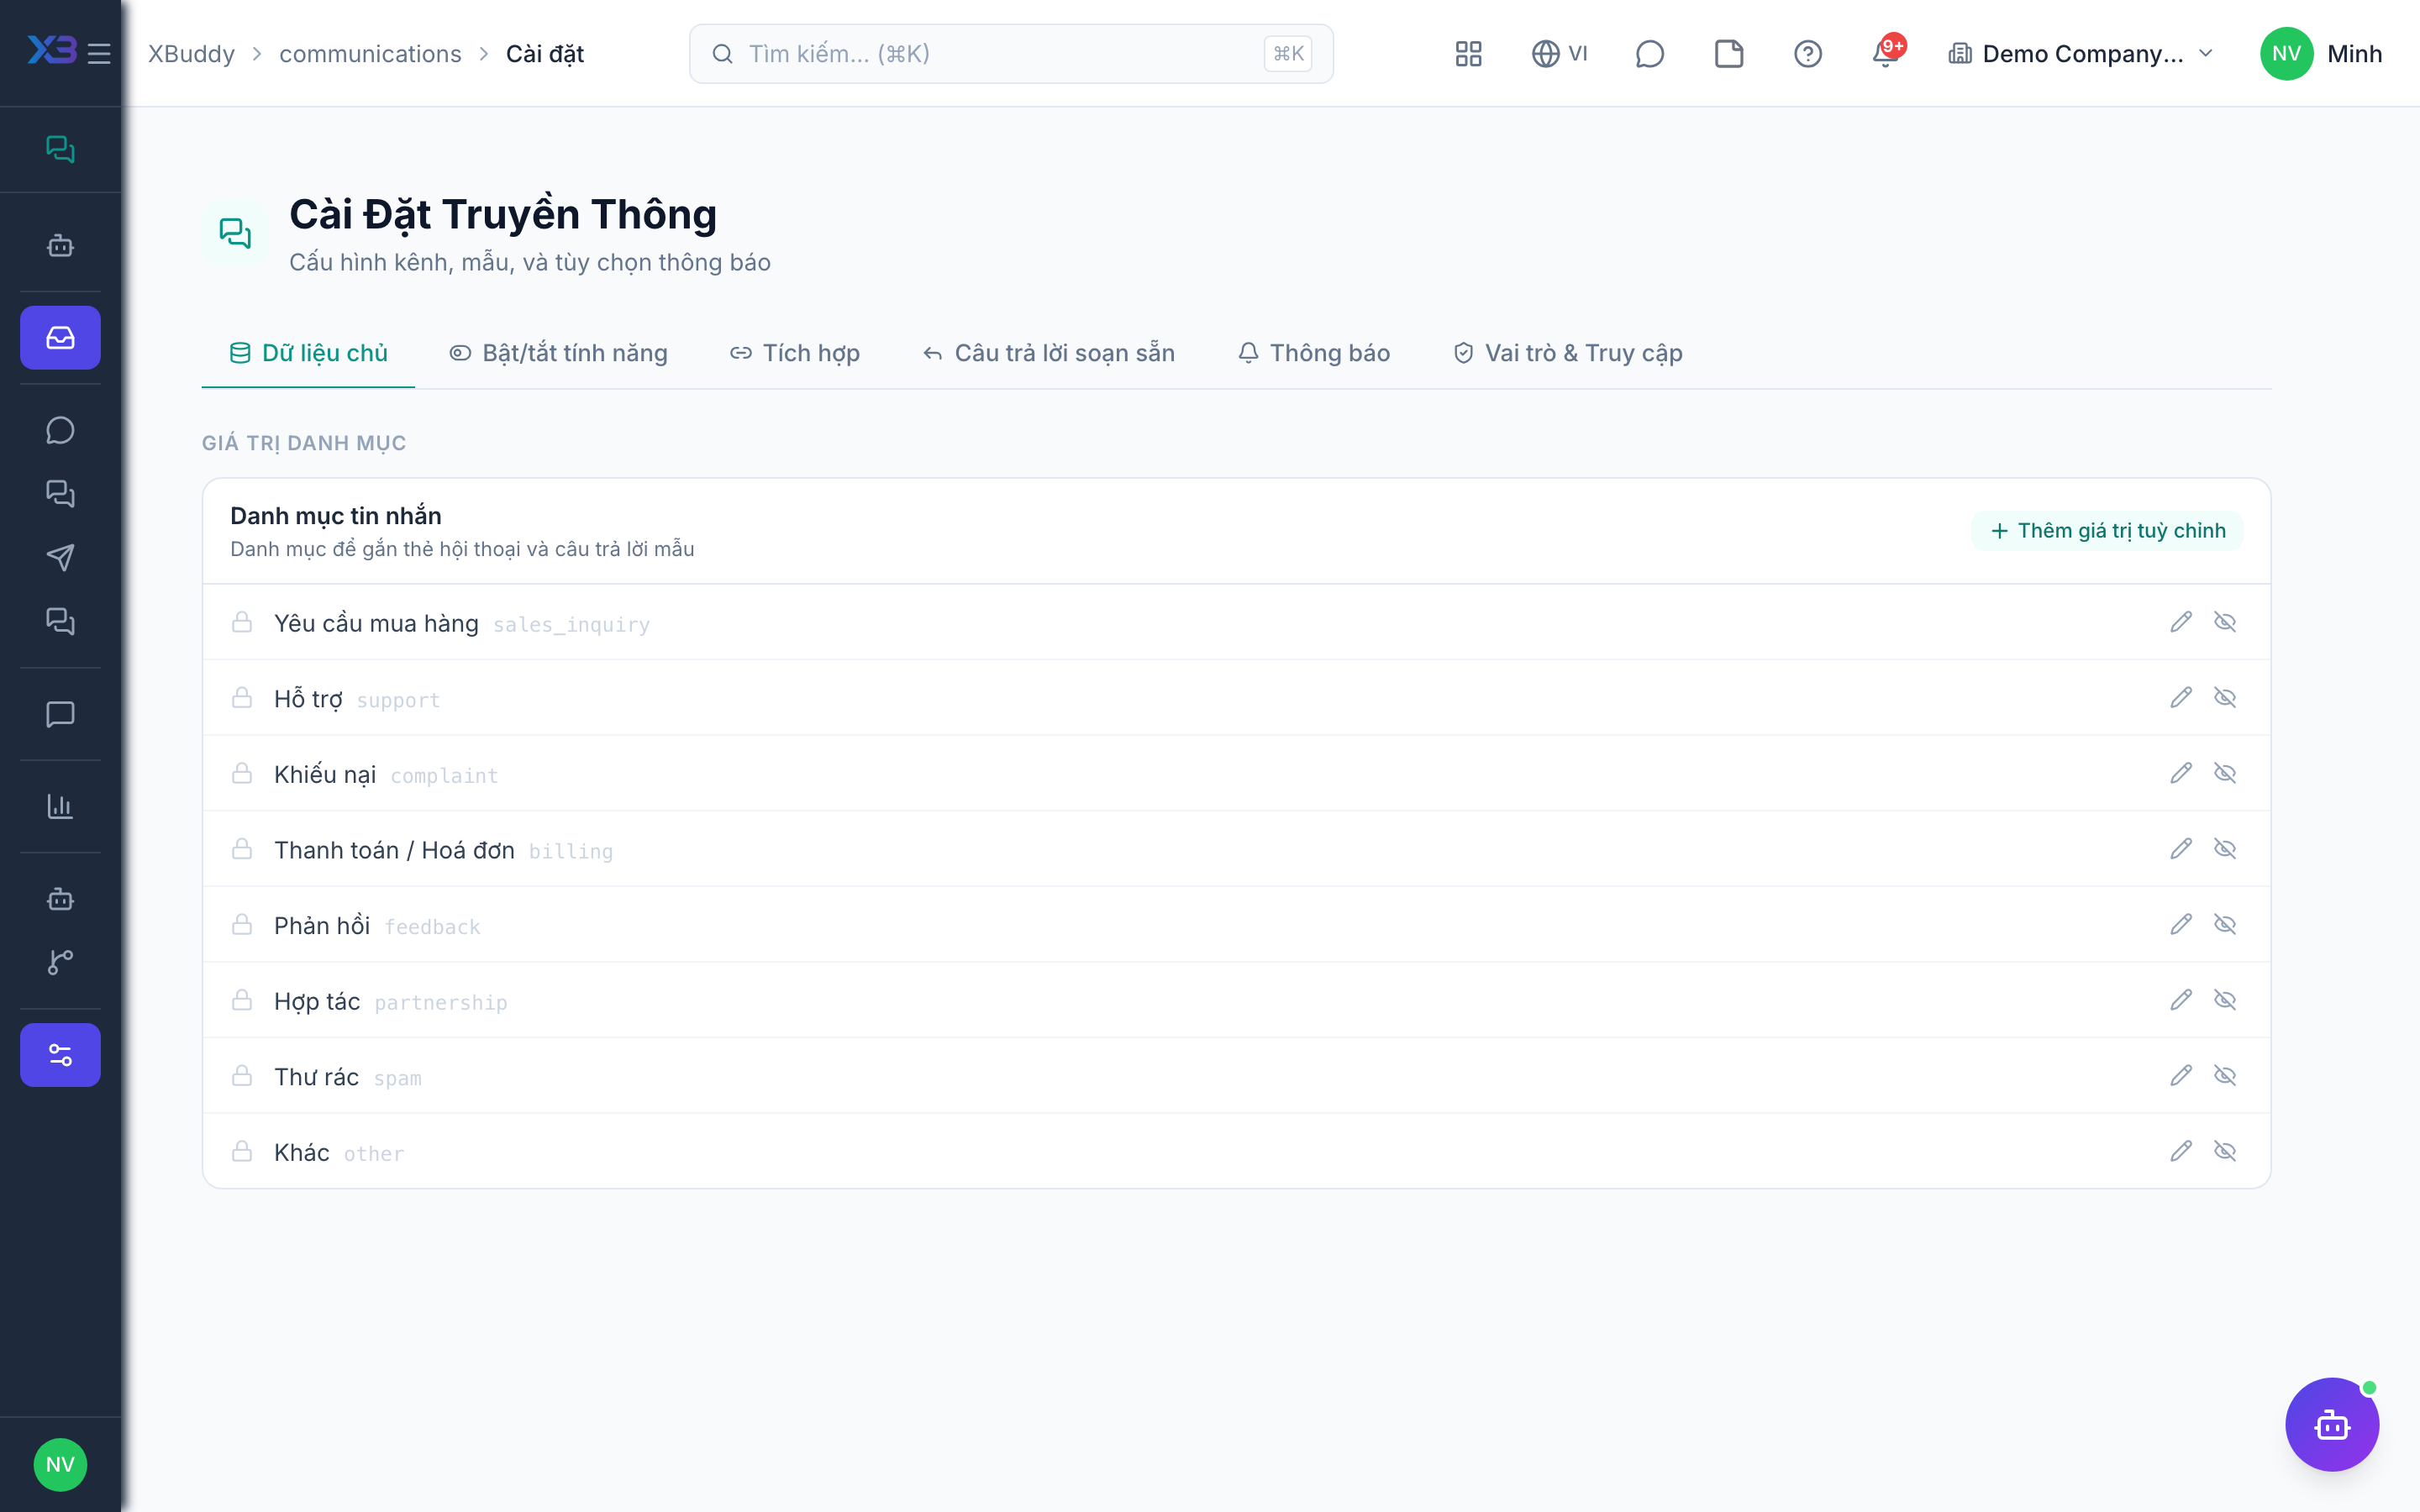This screenshot has height=1512, width=2420.
Task: Click the paper plane send sidebar icon
Action: tap(60, 558)
